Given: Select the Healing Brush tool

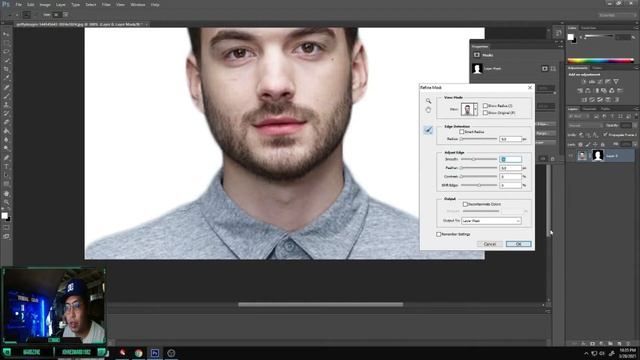Looking at the screenshot, I should (x=6, y=87).
